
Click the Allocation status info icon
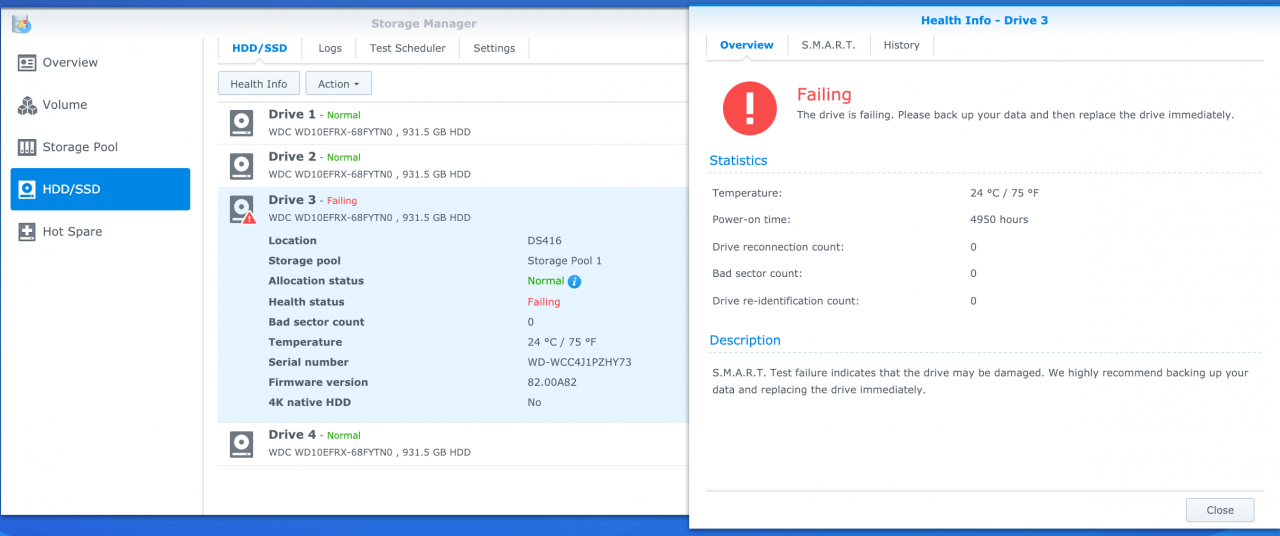click(x=574, y=281)
